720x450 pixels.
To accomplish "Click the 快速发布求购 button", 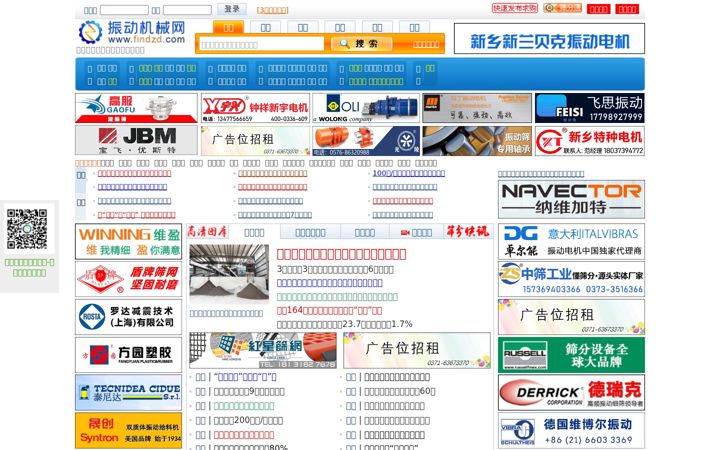I will pyautogui.click(x=514, y=8).
